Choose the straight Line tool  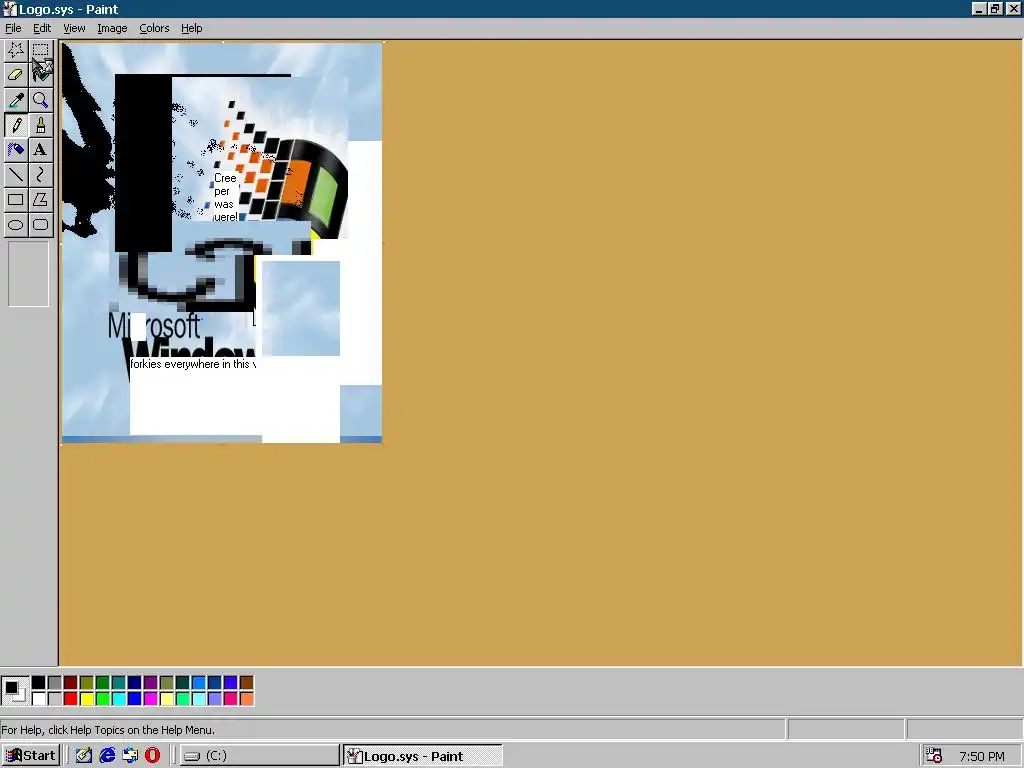pyautogui.click(x=16, y=174)
